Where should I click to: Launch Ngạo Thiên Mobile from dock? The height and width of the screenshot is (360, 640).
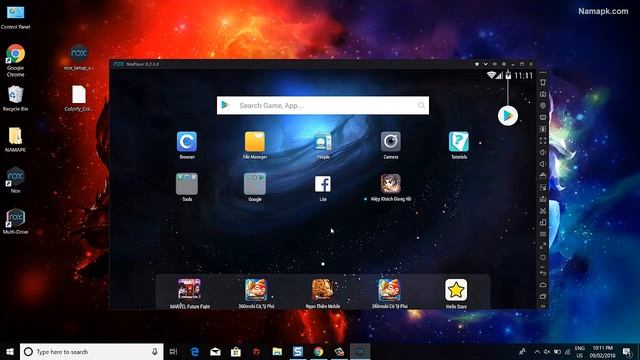tap(322, 290)
